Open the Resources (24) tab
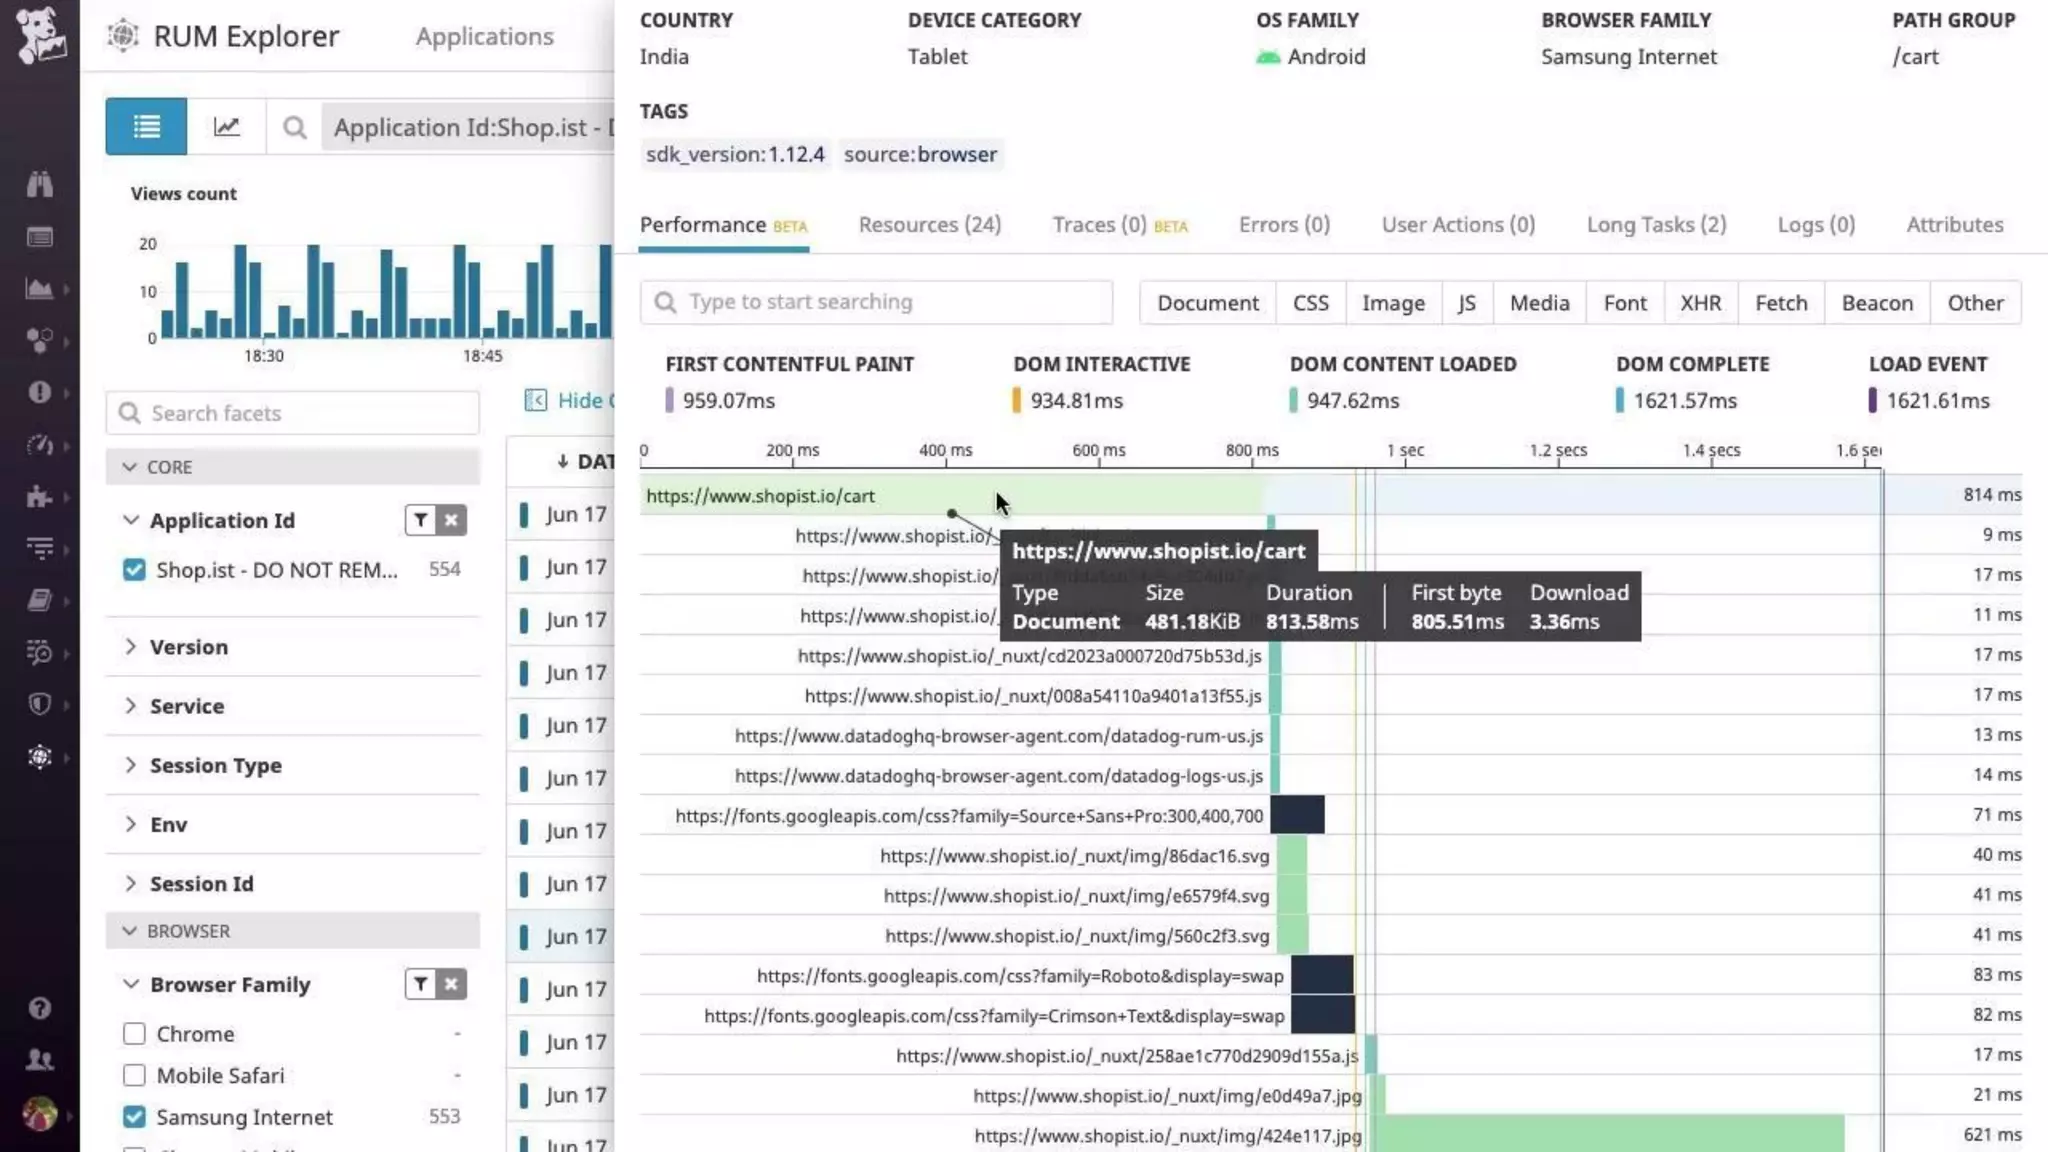 (x=929, y=225)
